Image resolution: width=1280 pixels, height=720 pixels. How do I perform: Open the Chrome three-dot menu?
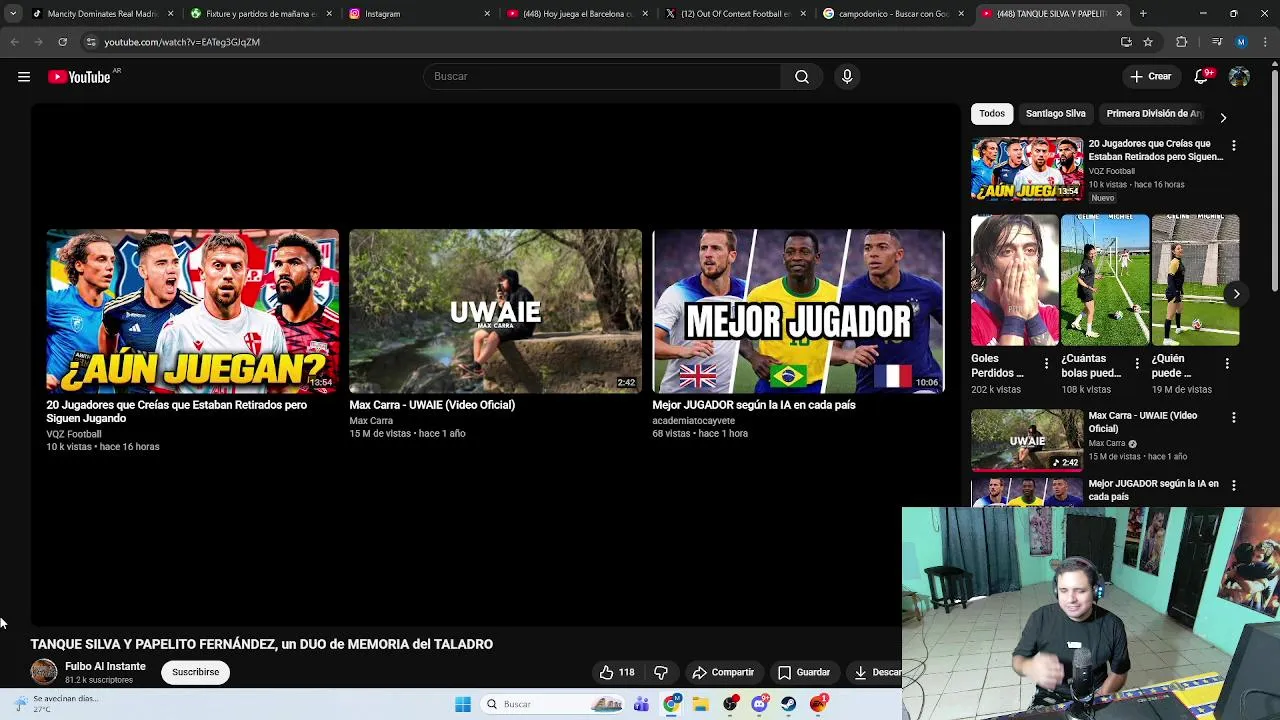(1266, 42)
